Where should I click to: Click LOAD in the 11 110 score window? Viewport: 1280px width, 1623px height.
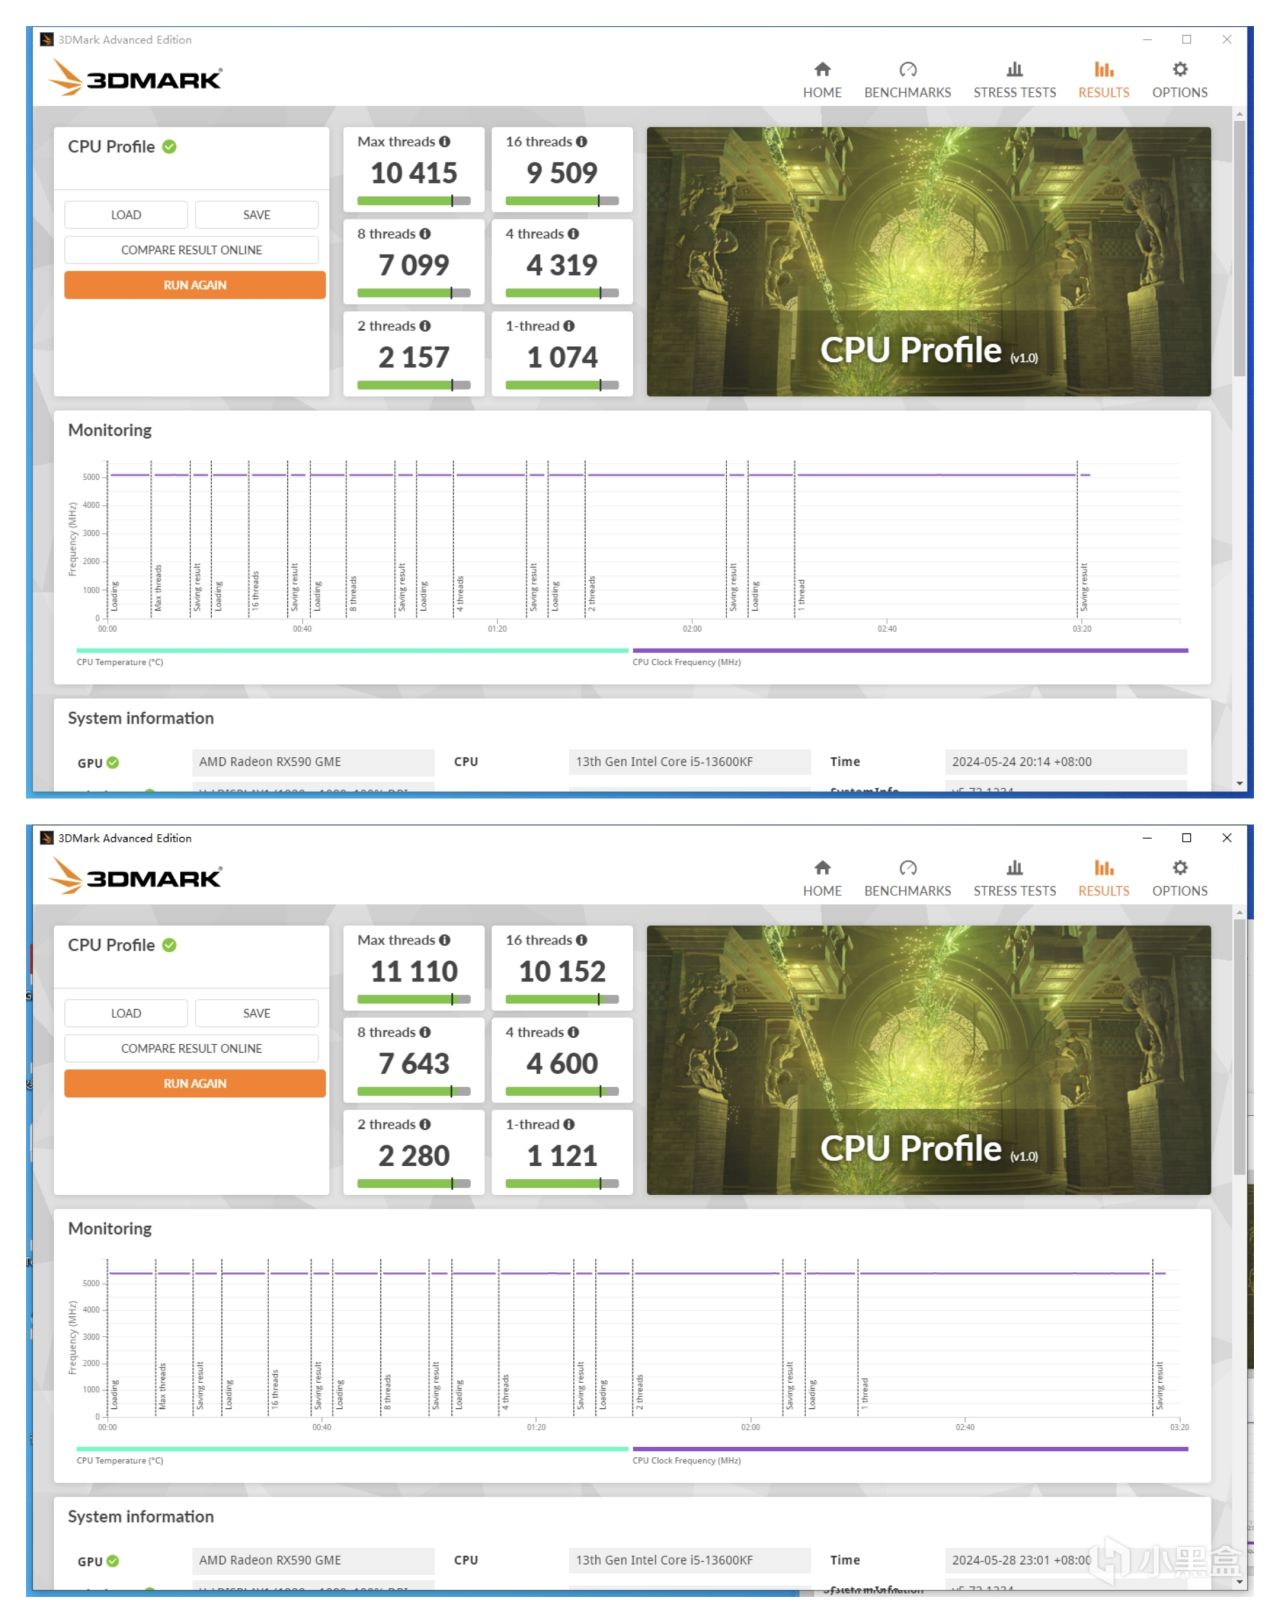coord(126,1013)
